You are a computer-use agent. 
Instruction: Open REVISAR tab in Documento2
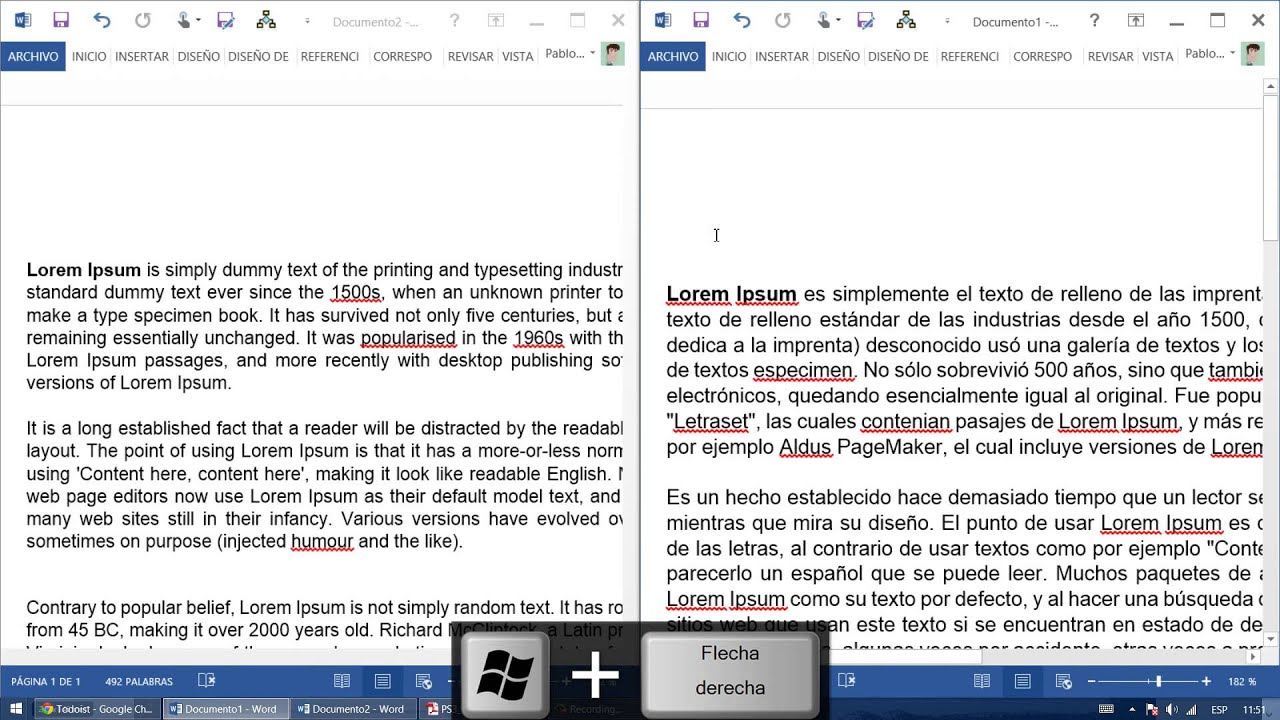(x=470, y=56)
